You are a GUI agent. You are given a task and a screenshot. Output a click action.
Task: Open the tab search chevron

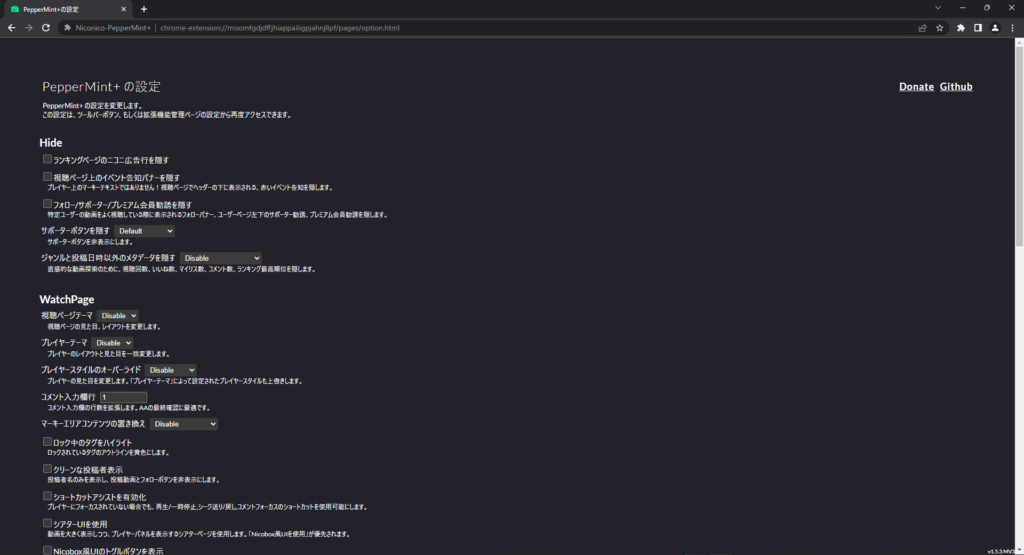coord(938,8)
